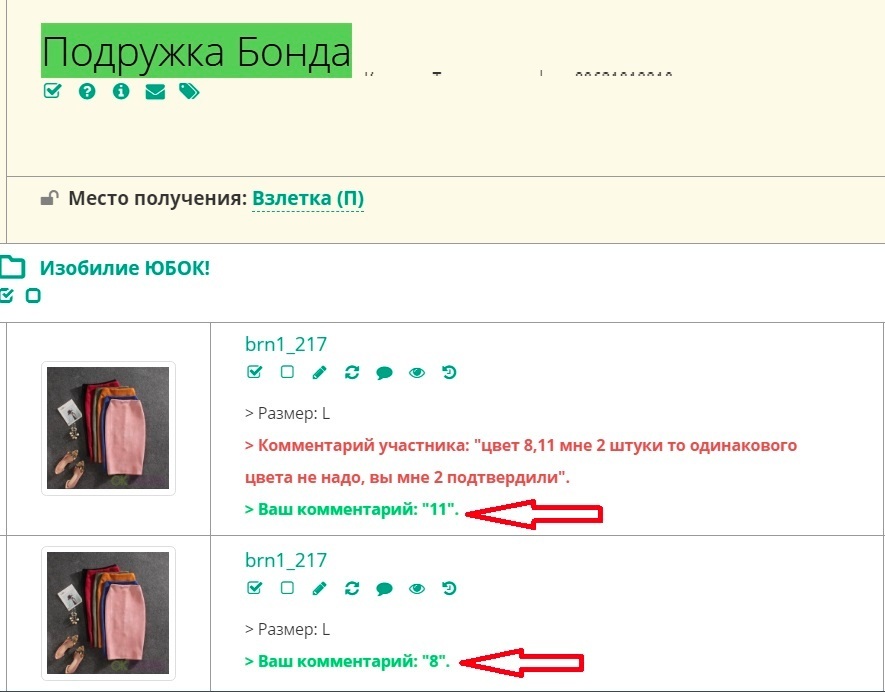The width and height of the screenshot is (885, 692).
Task: Click Размер: L text in color 8 row
Action: click(x=287, y=629)
